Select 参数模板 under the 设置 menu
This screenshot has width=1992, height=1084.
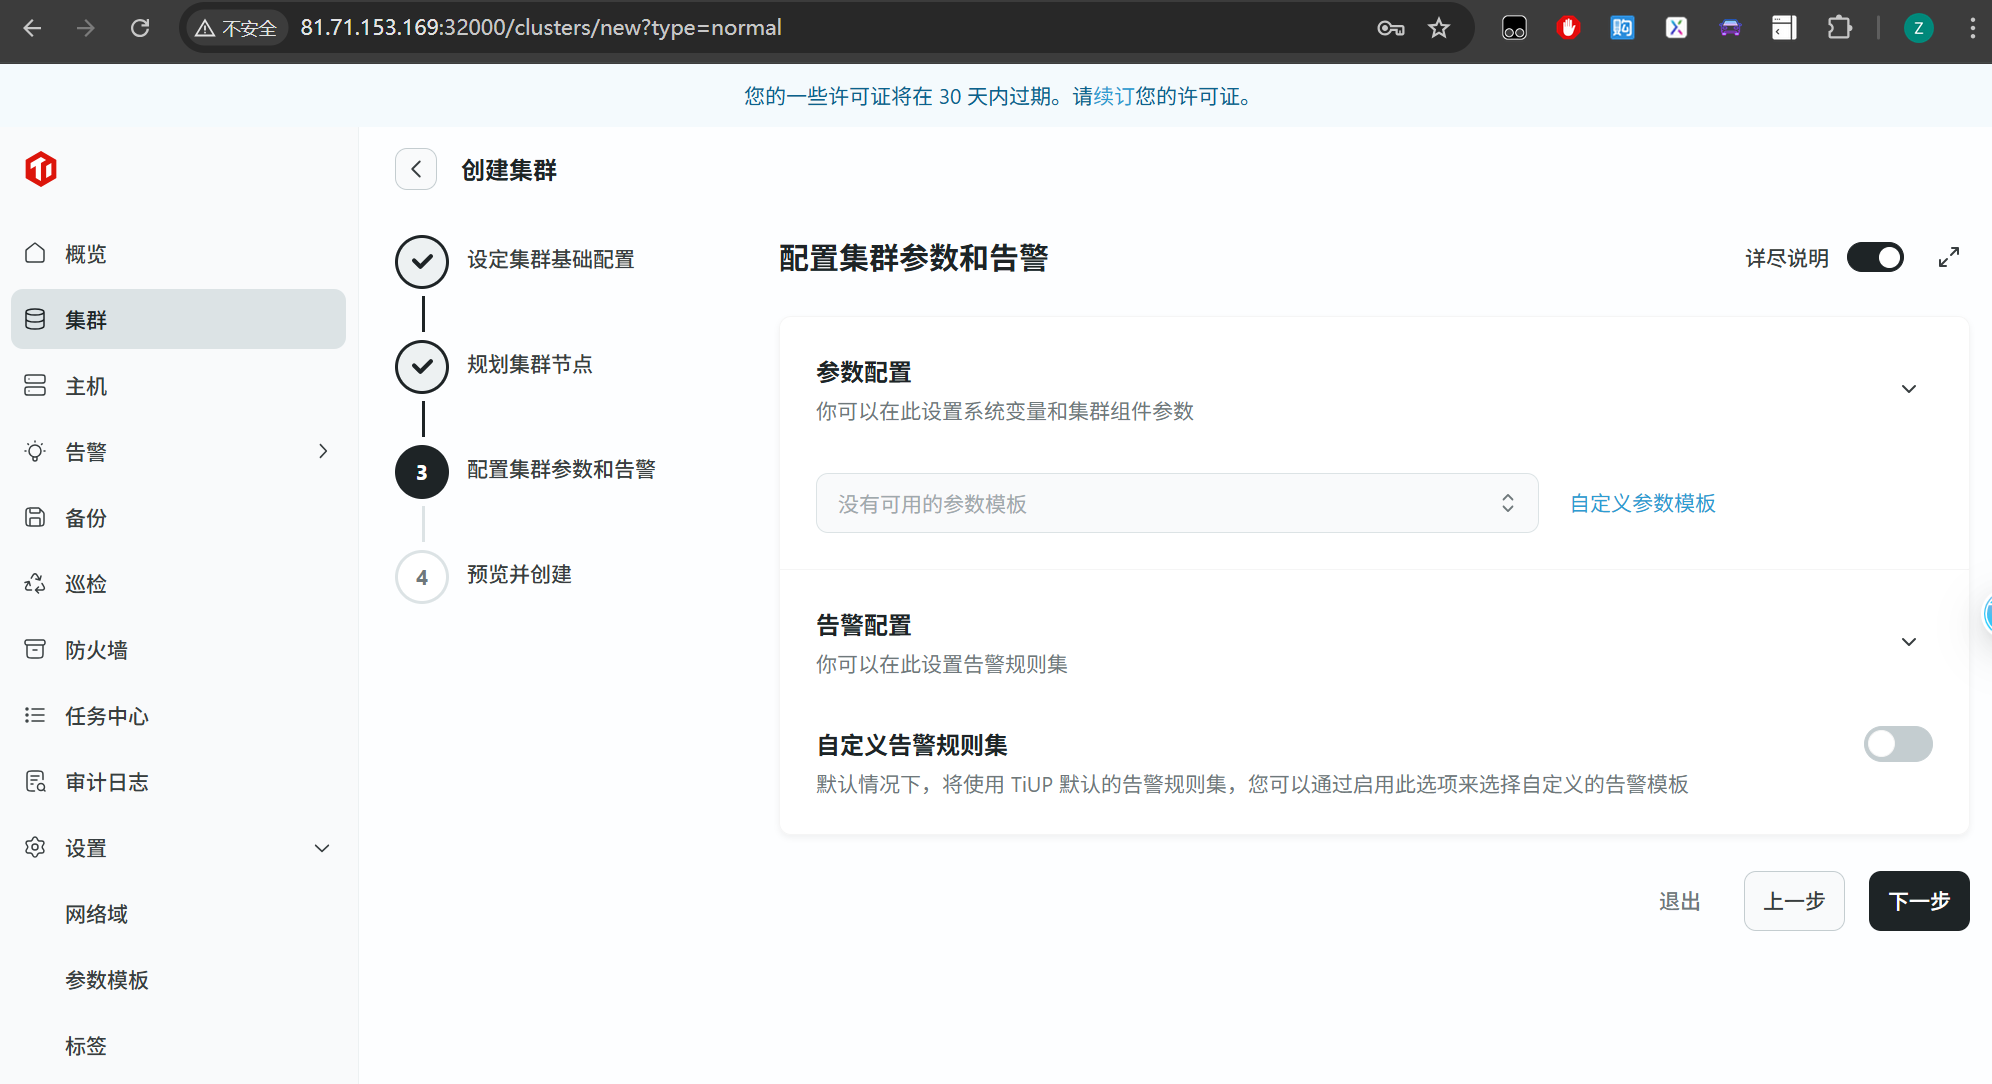(x=107, y=980)
